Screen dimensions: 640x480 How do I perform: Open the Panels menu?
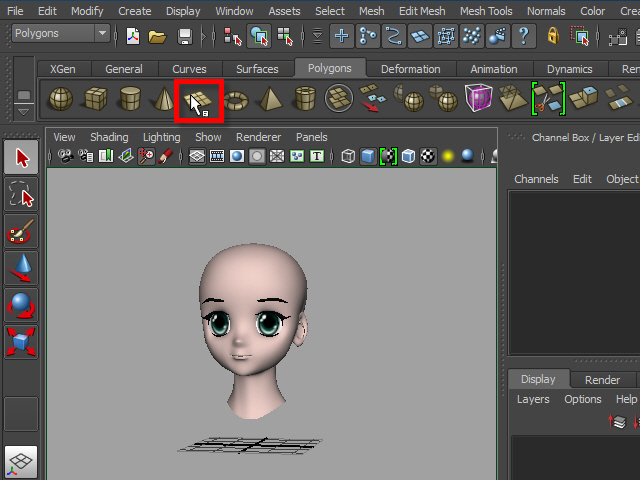pos(311,137)
